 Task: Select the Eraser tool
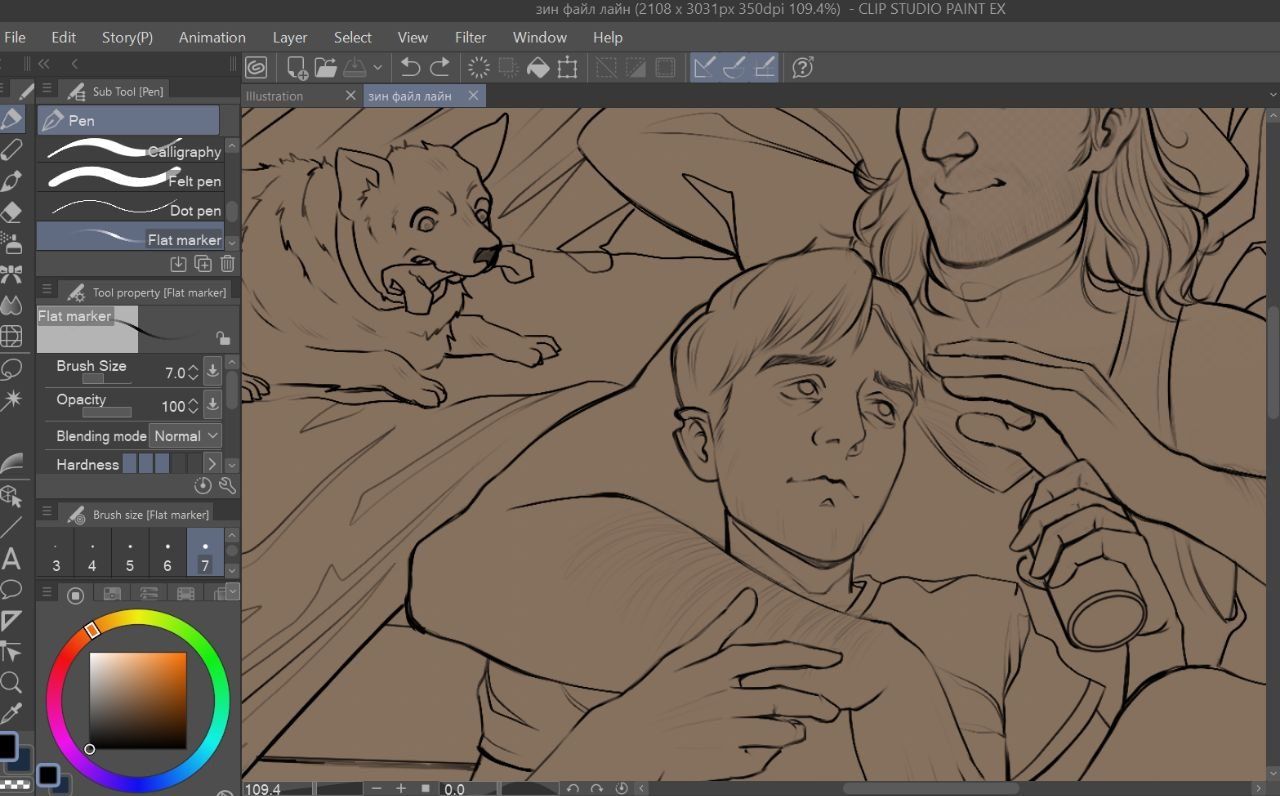click(12, 212)
